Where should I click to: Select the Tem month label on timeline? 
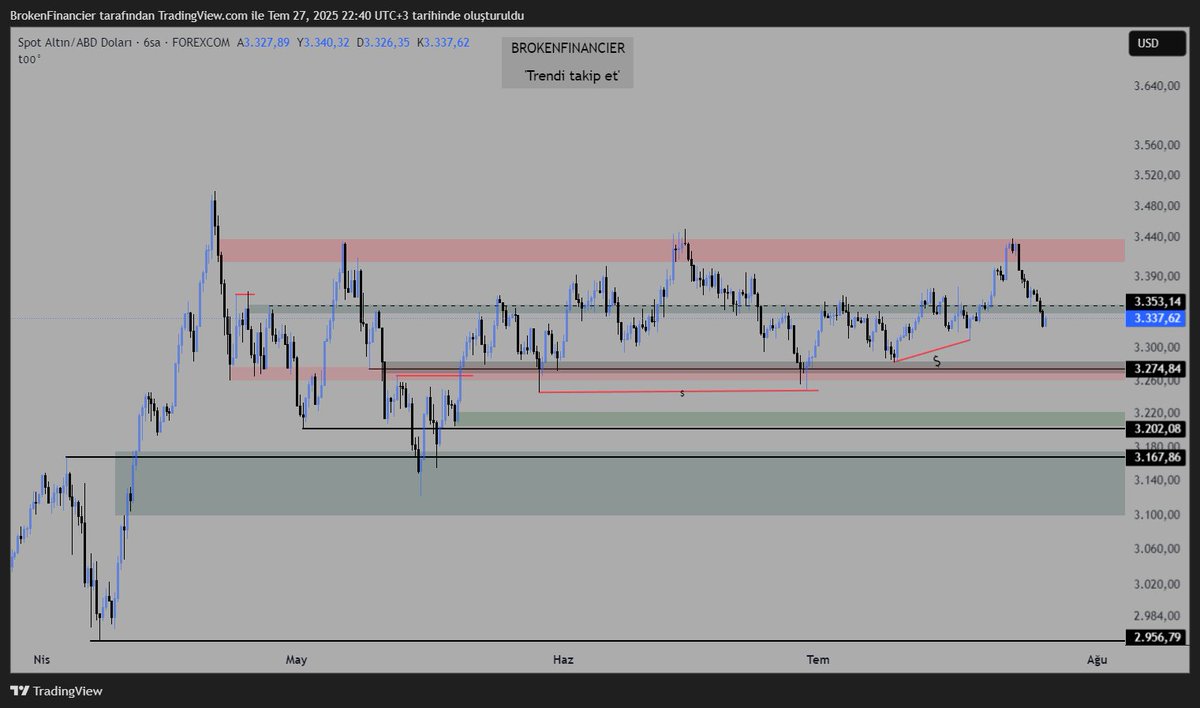point(818,660)
